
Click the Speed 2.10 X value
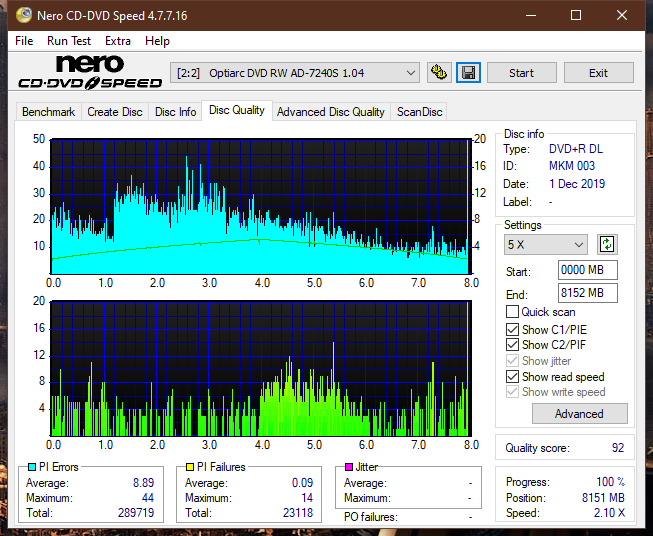point(609,512)
